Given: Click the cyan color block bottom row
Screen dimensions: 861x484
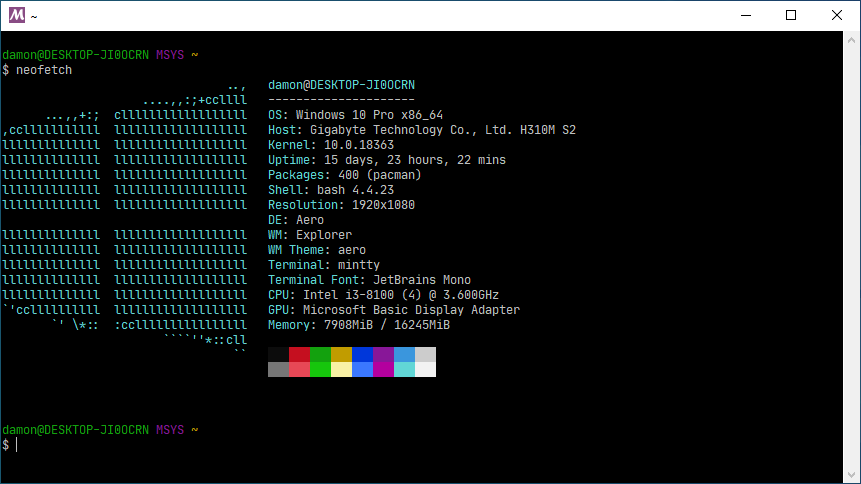Looking at the screenshot, I should (x=404, y=369).
